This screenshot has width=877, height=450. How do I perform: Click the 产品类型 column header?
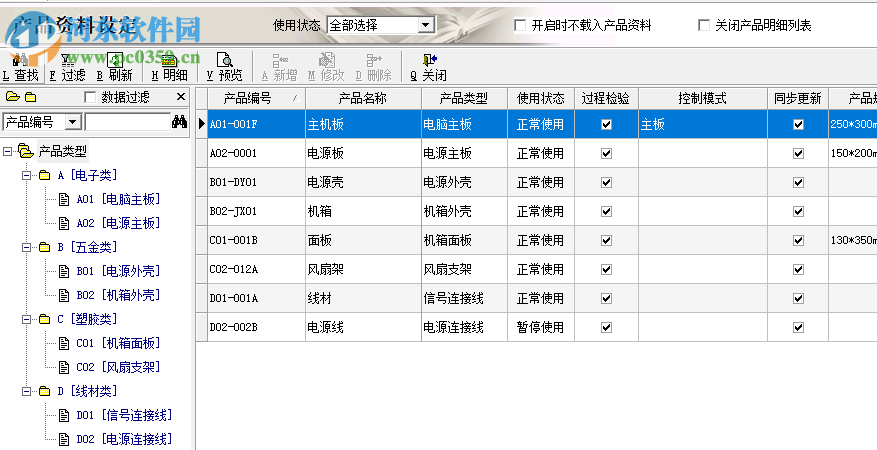pyautogui.click(x=464, y=98)
